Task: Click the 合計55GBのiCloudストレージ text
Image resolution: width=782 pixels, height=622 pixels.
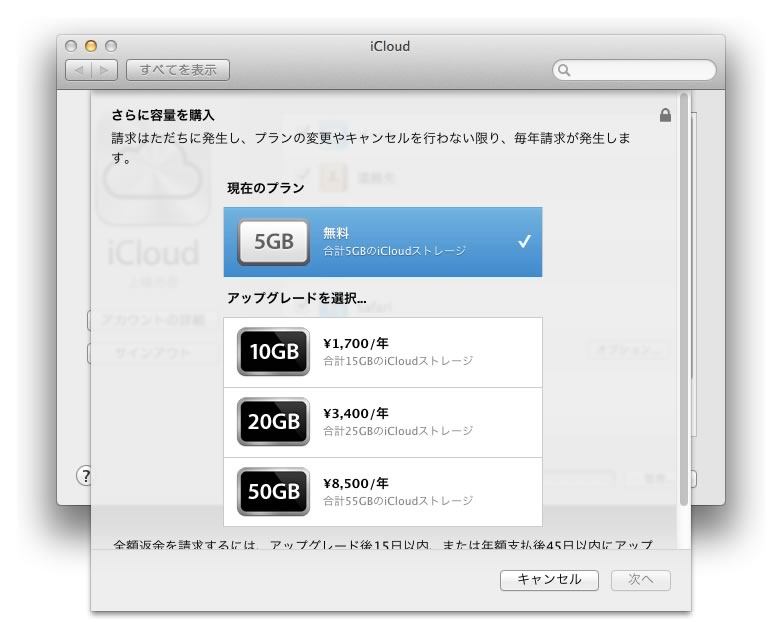Action: pos(398,501)
